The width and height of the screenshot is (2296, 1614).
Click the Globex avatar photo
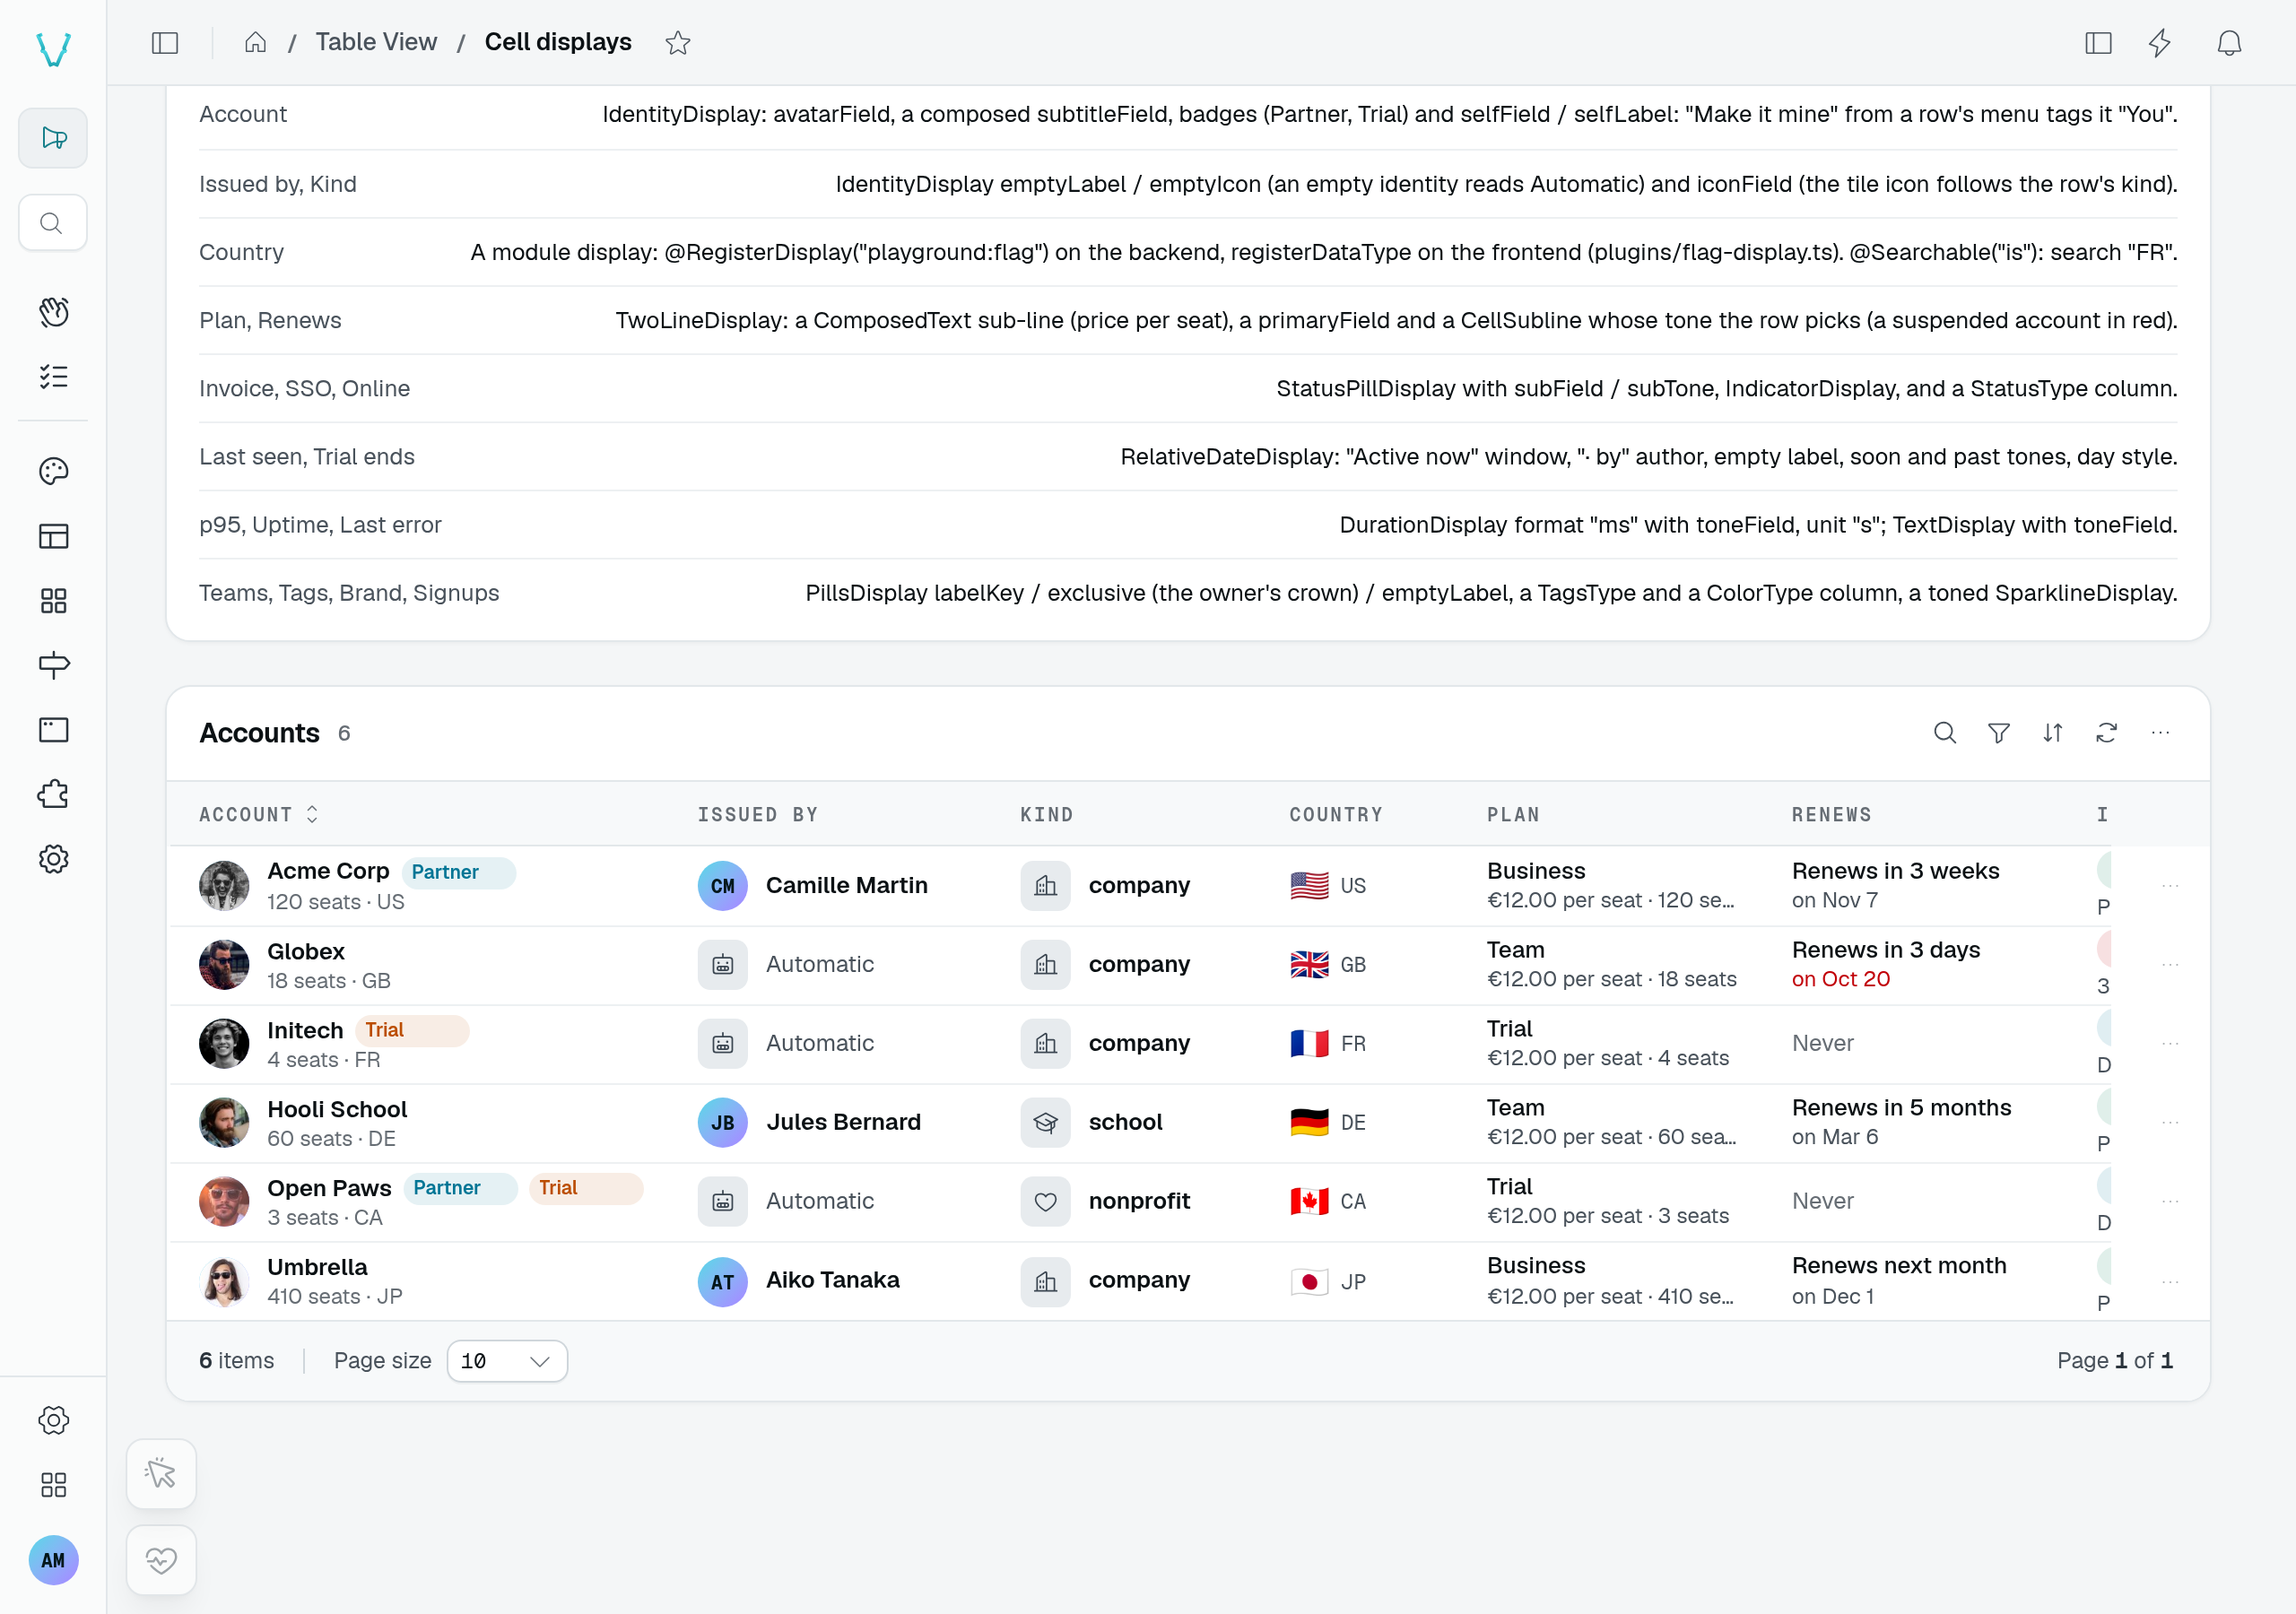tap(224, 965)
